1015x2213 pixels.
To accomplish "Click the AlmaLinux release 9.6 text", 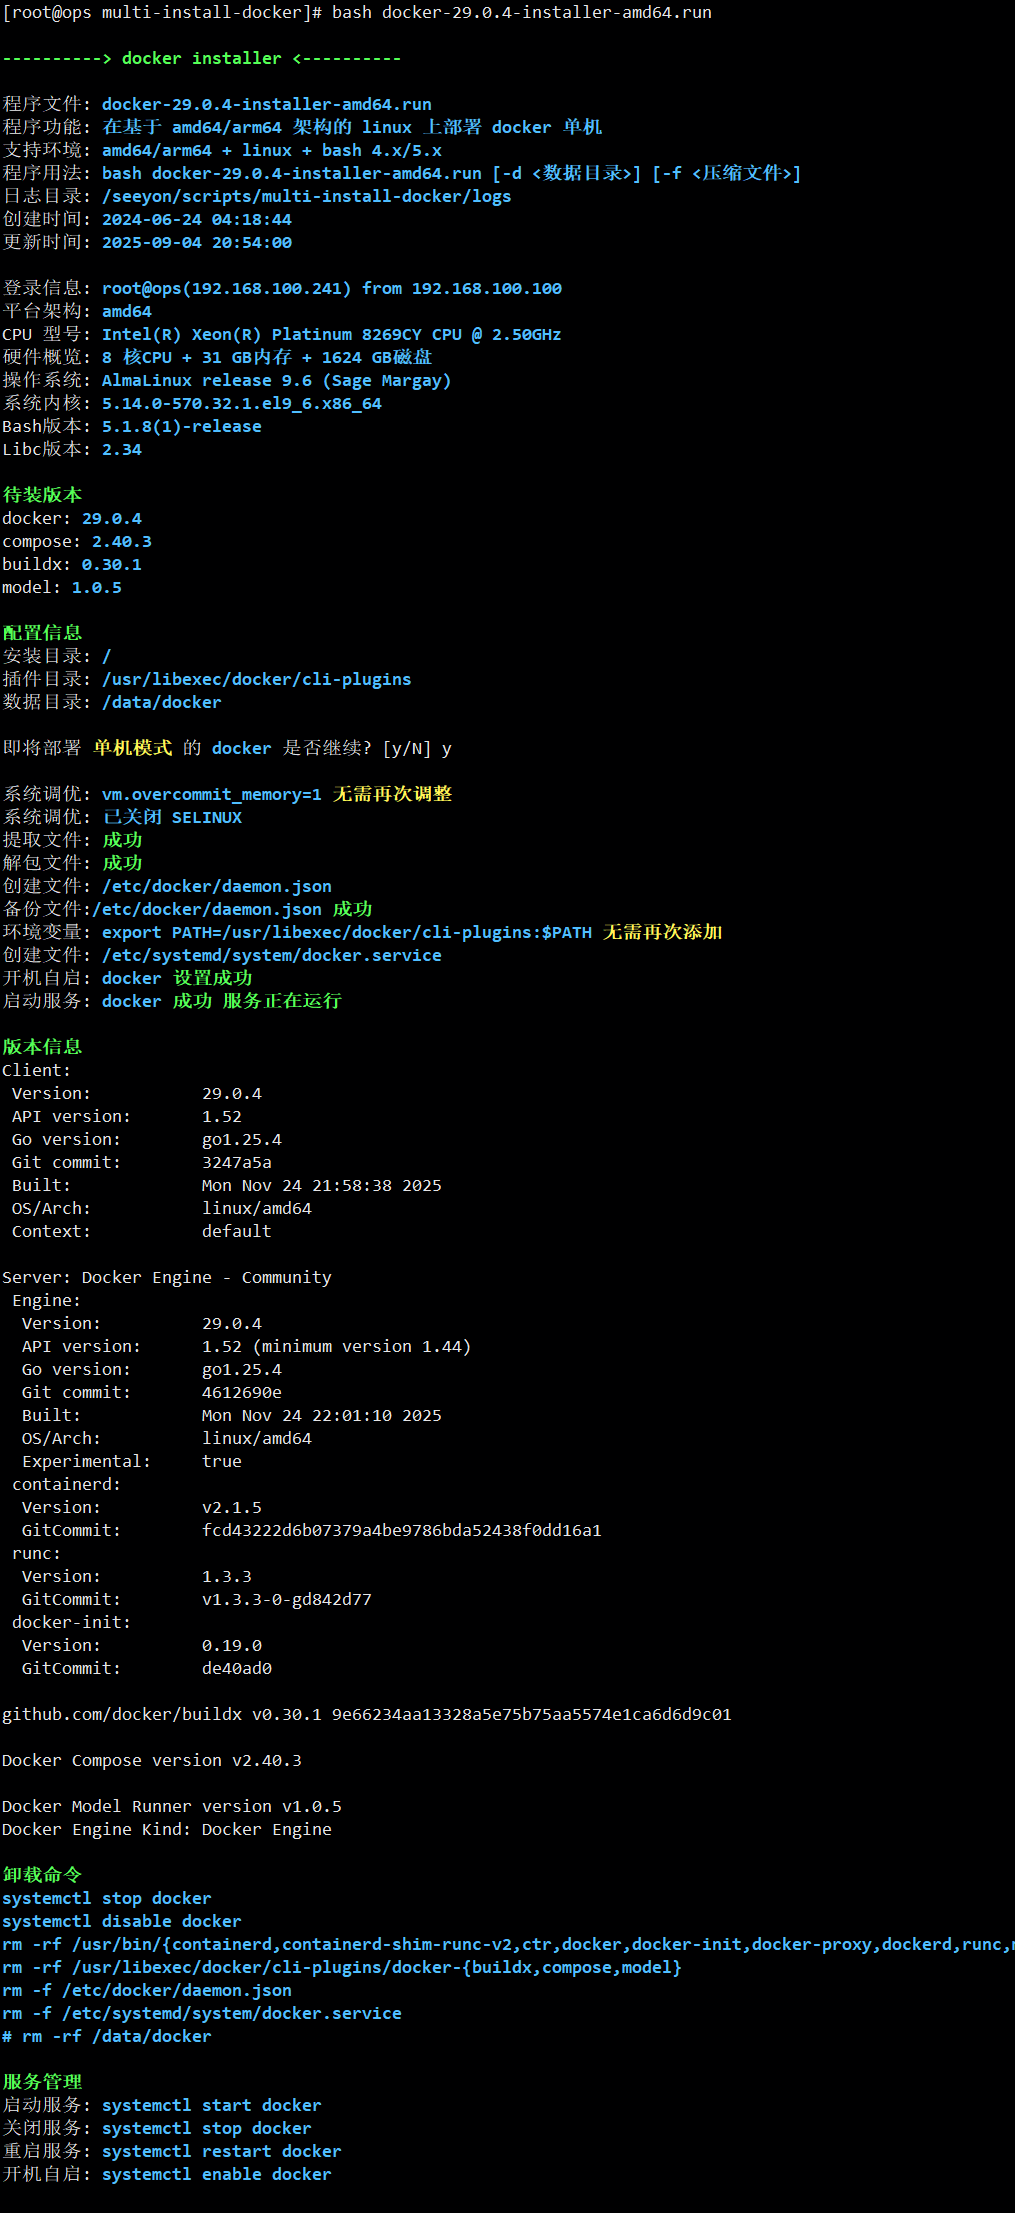I will pos(276,381).
